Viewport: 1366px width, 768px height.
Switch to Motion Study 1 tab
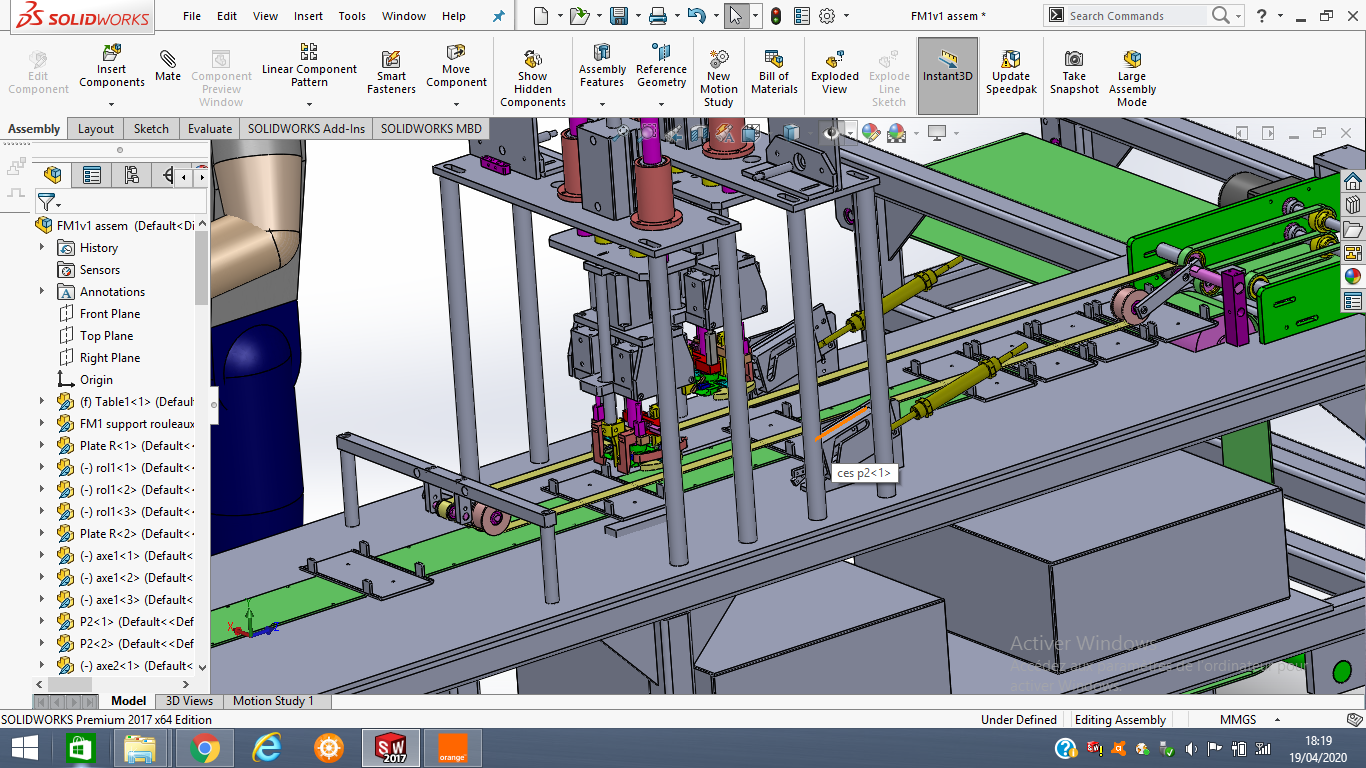(x=273, y=701)
